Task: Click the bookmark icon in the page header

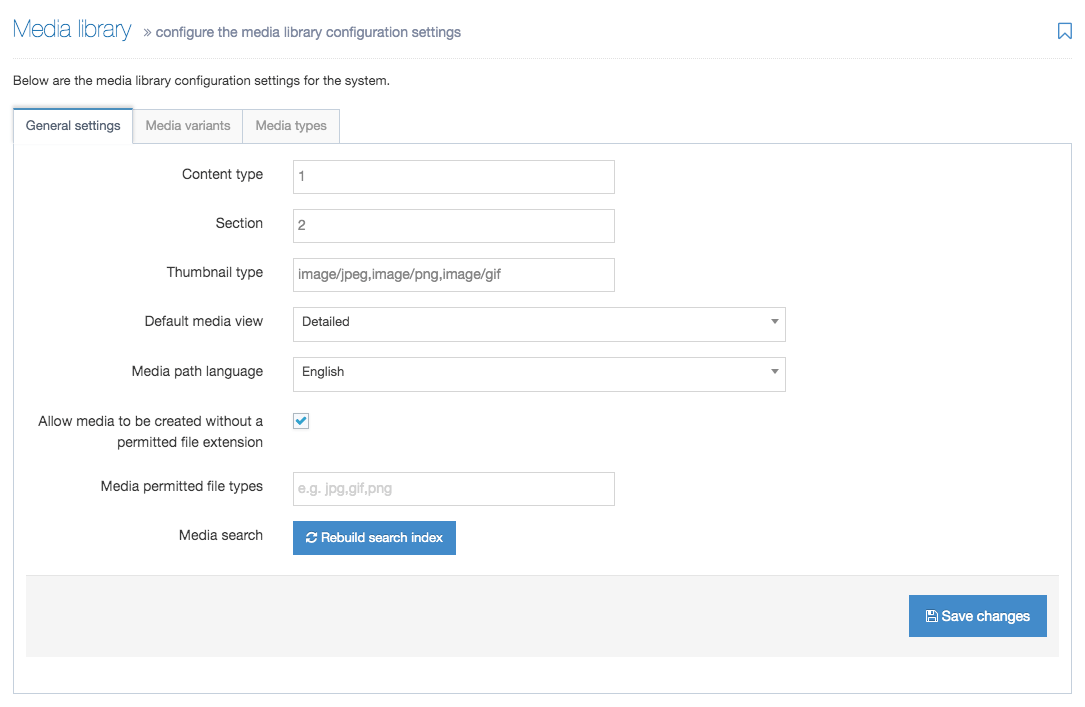Action: 1064,31
